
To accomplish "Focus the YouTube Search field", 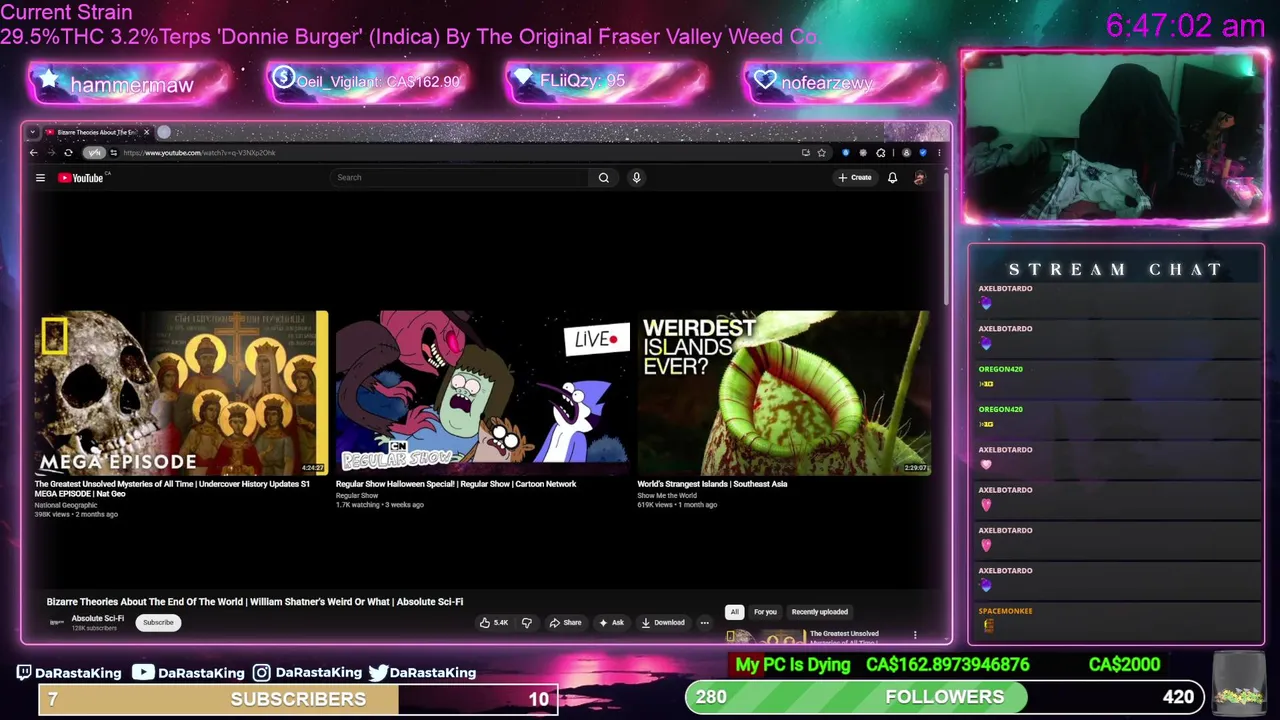I will 461,178.
